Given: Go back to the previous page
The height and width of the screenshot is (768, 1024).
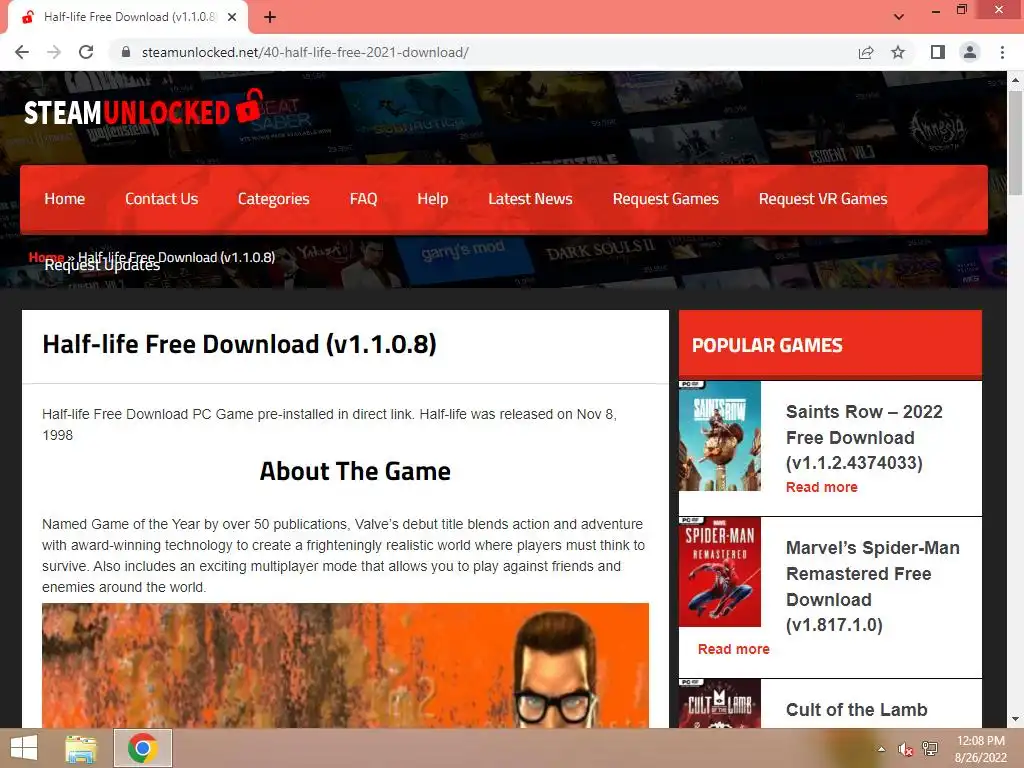Looking at the screenshot, I should coord(22,52).
